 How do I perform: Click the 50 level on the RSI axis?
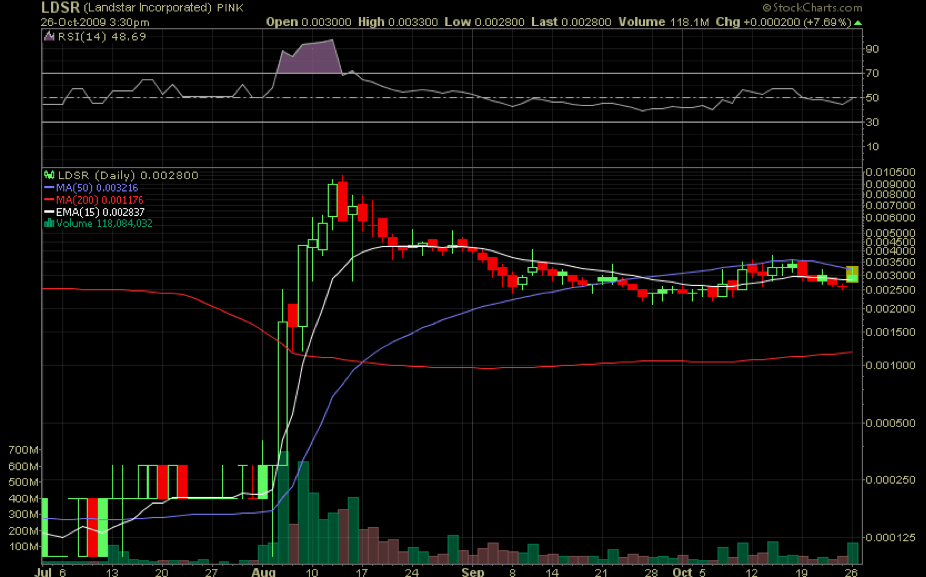[872, 97]
